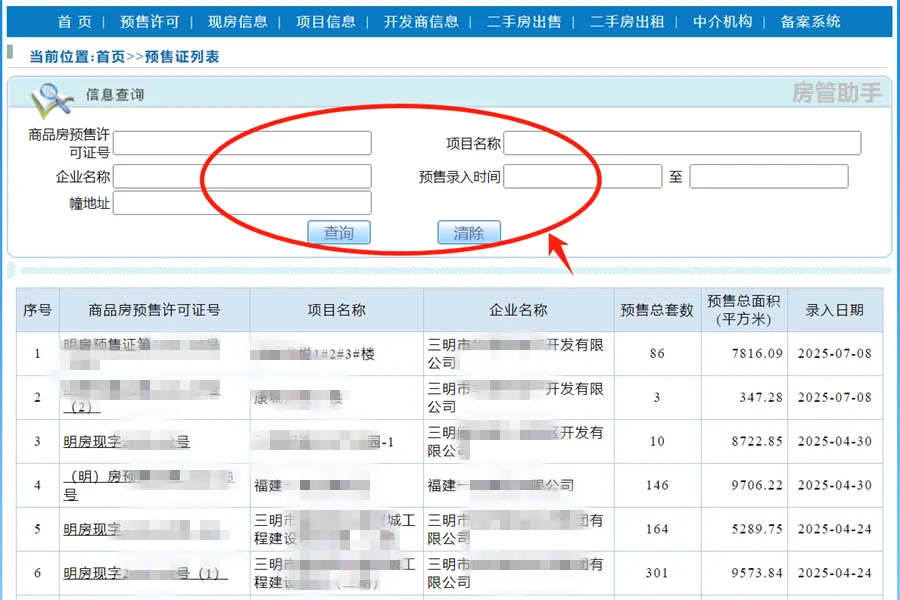
Task: Click the 首页 breadcrumb link
Action: pyautogui.click(x=110, y=57)
